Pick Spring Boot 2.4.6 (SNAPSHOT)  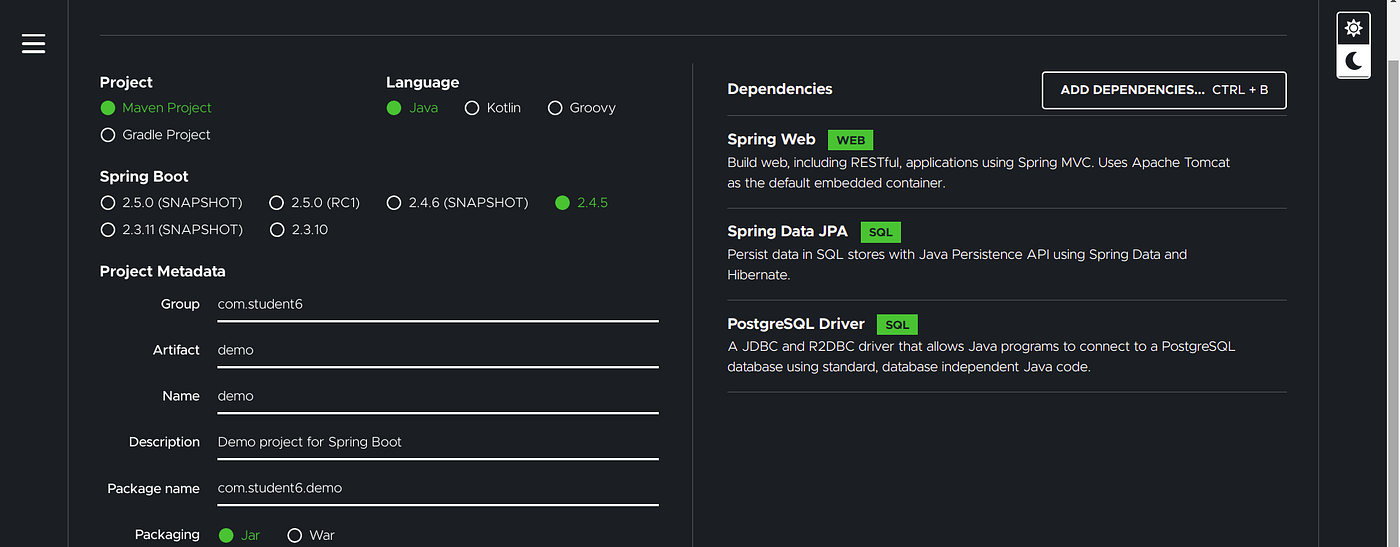pyautogui.click(x=458, y=203)
